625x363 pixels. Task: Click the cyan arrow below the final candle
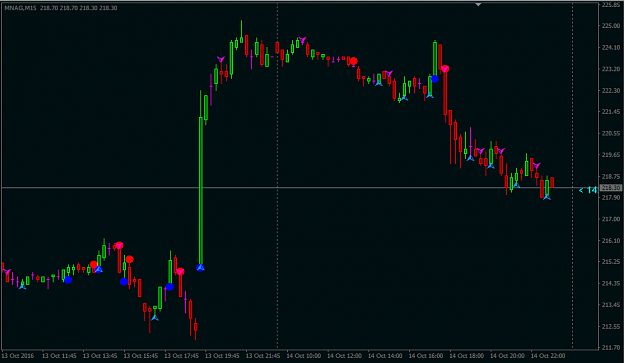click(x=547, y=196)
